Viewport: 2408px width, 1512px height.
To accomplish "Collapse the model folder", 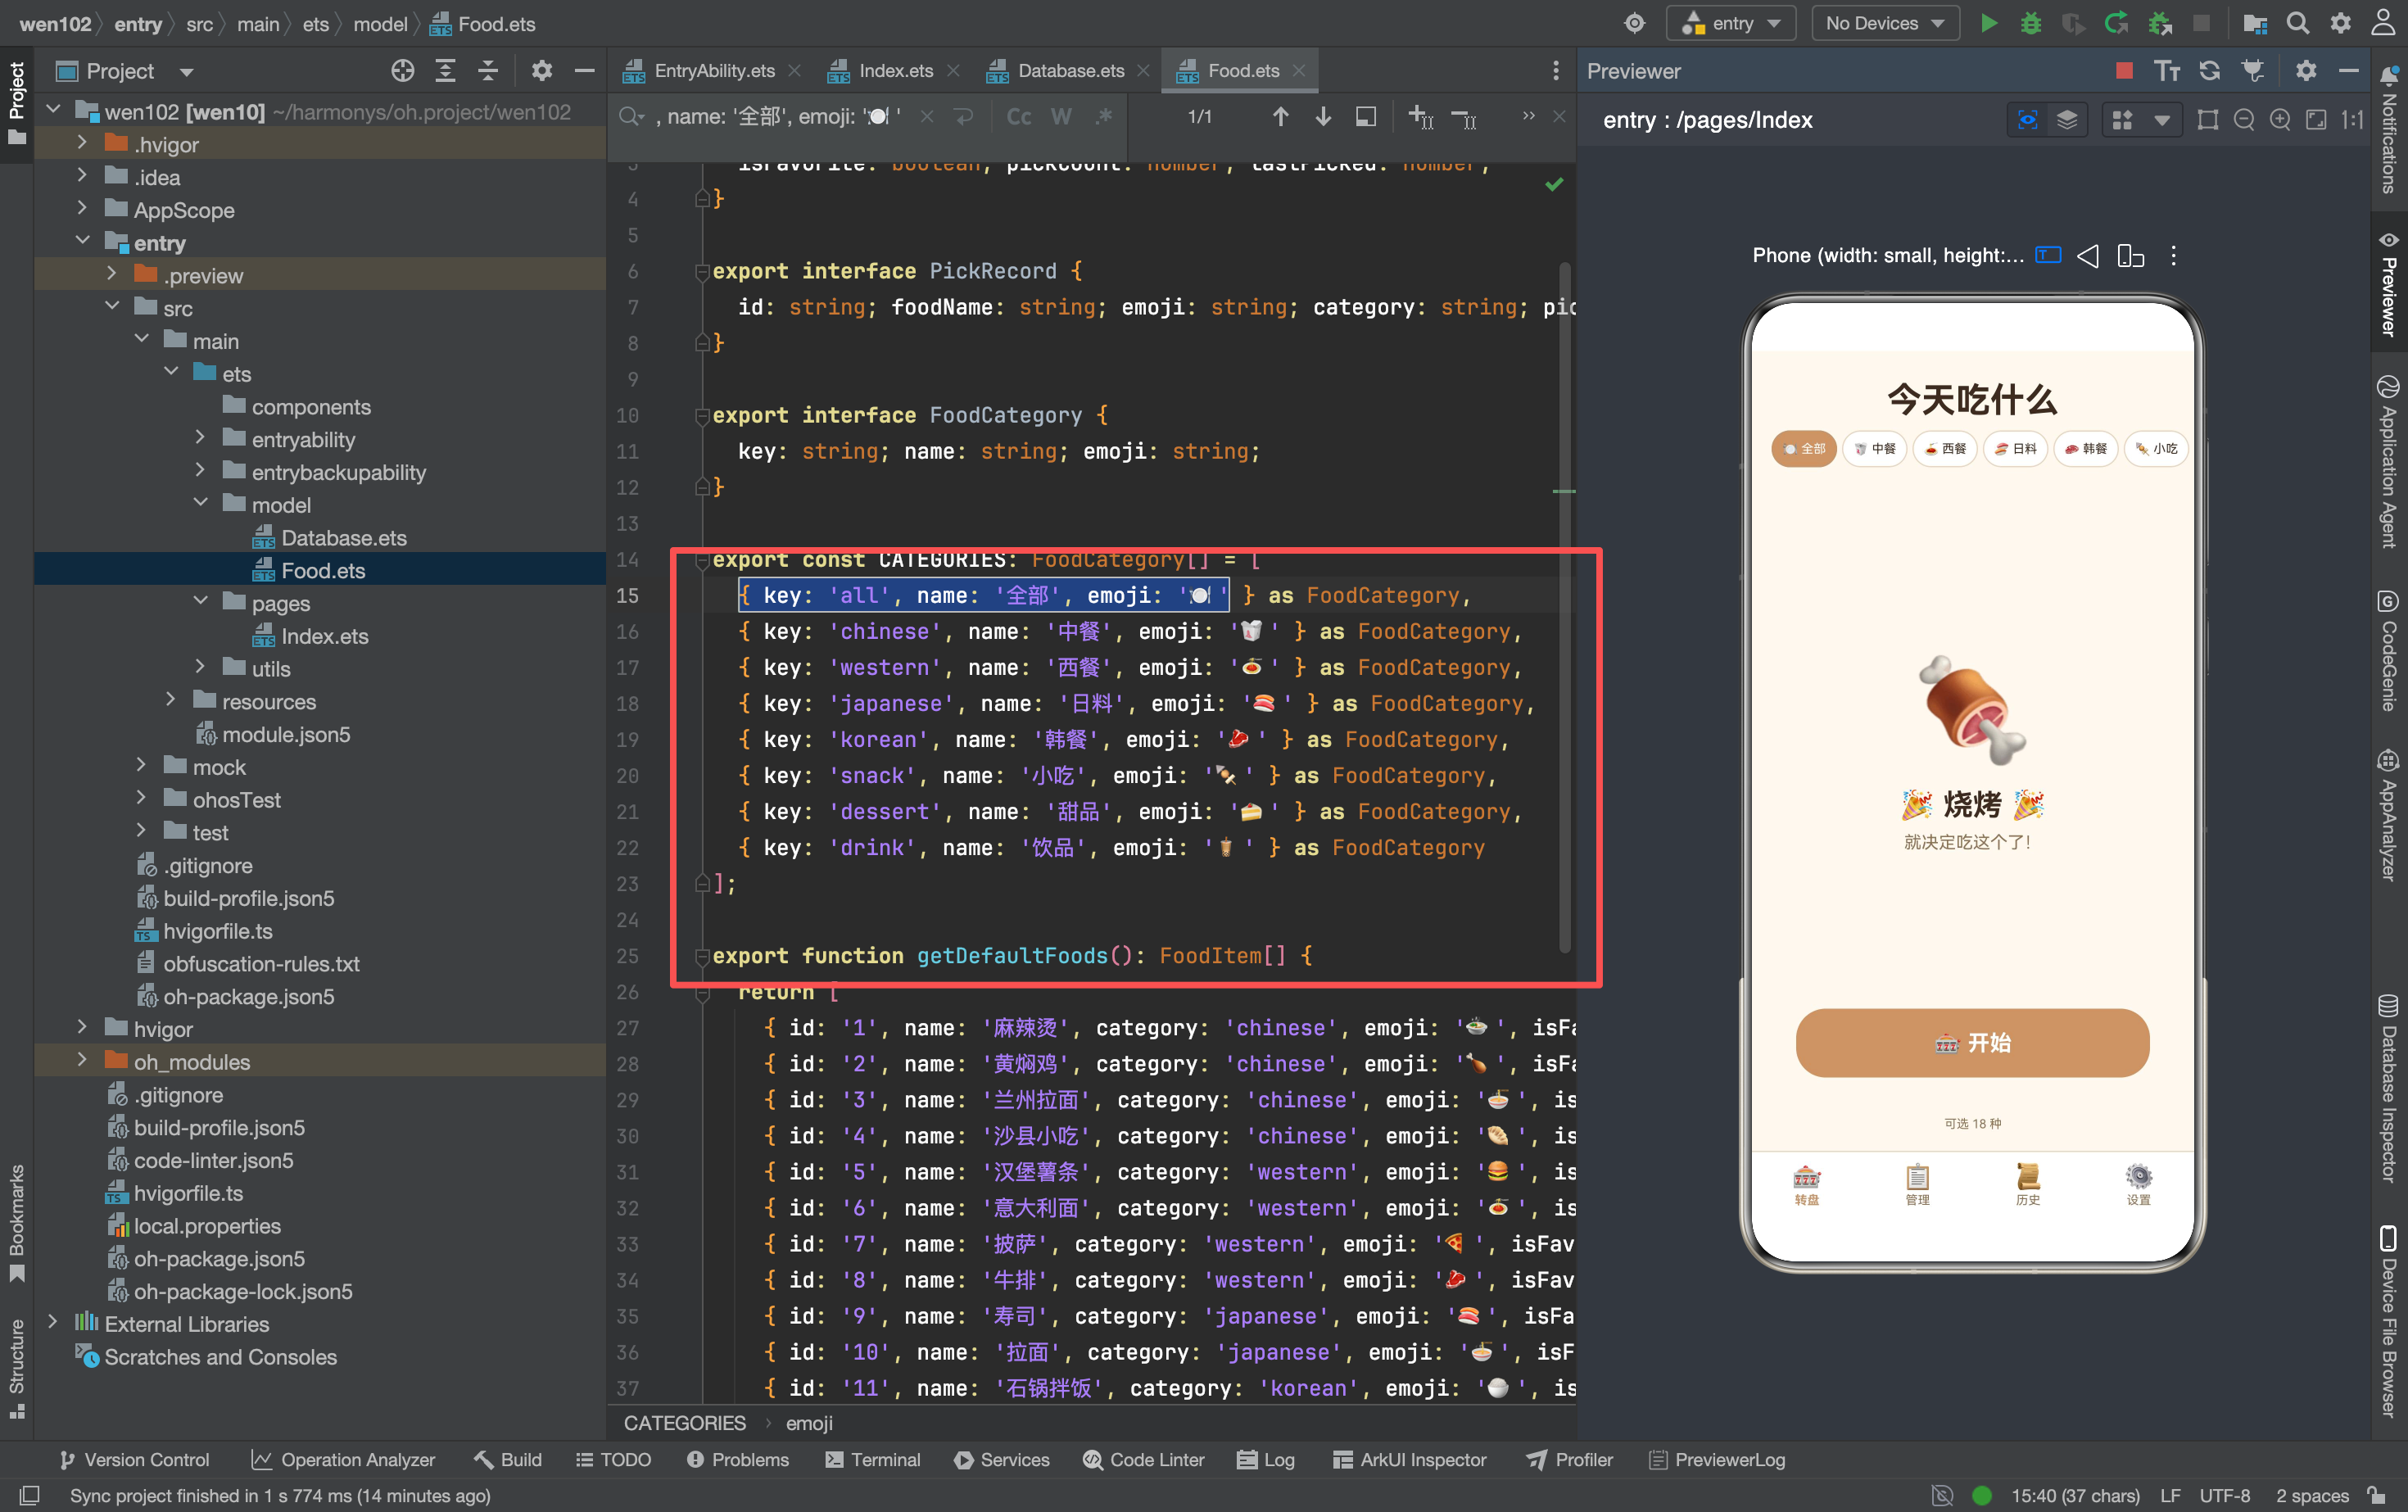I will [x=200, y=504].
